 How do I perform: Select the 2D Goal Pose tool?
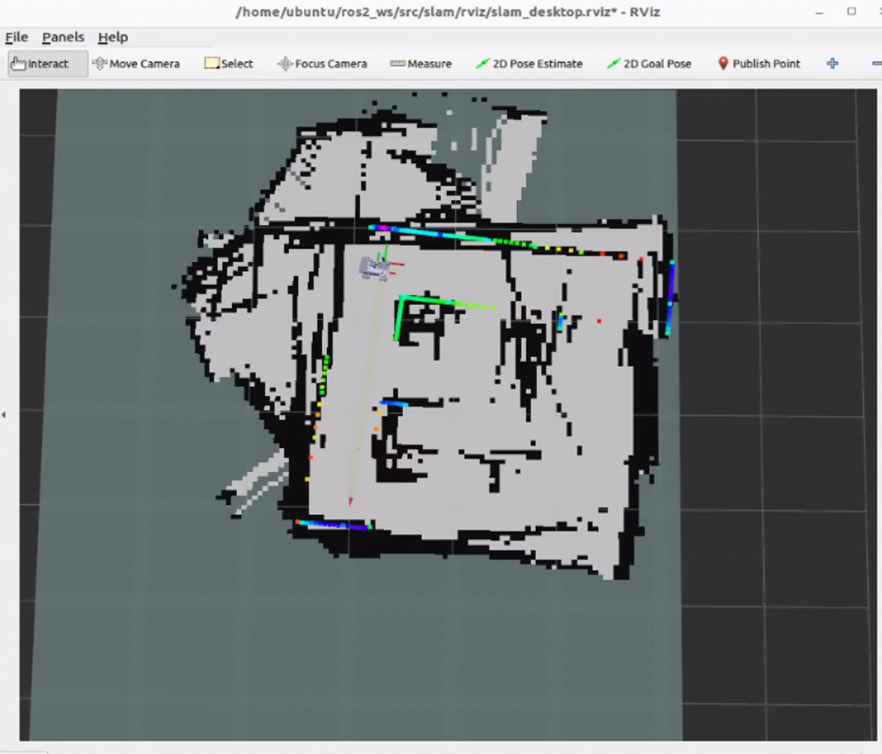tap(649, 64)
